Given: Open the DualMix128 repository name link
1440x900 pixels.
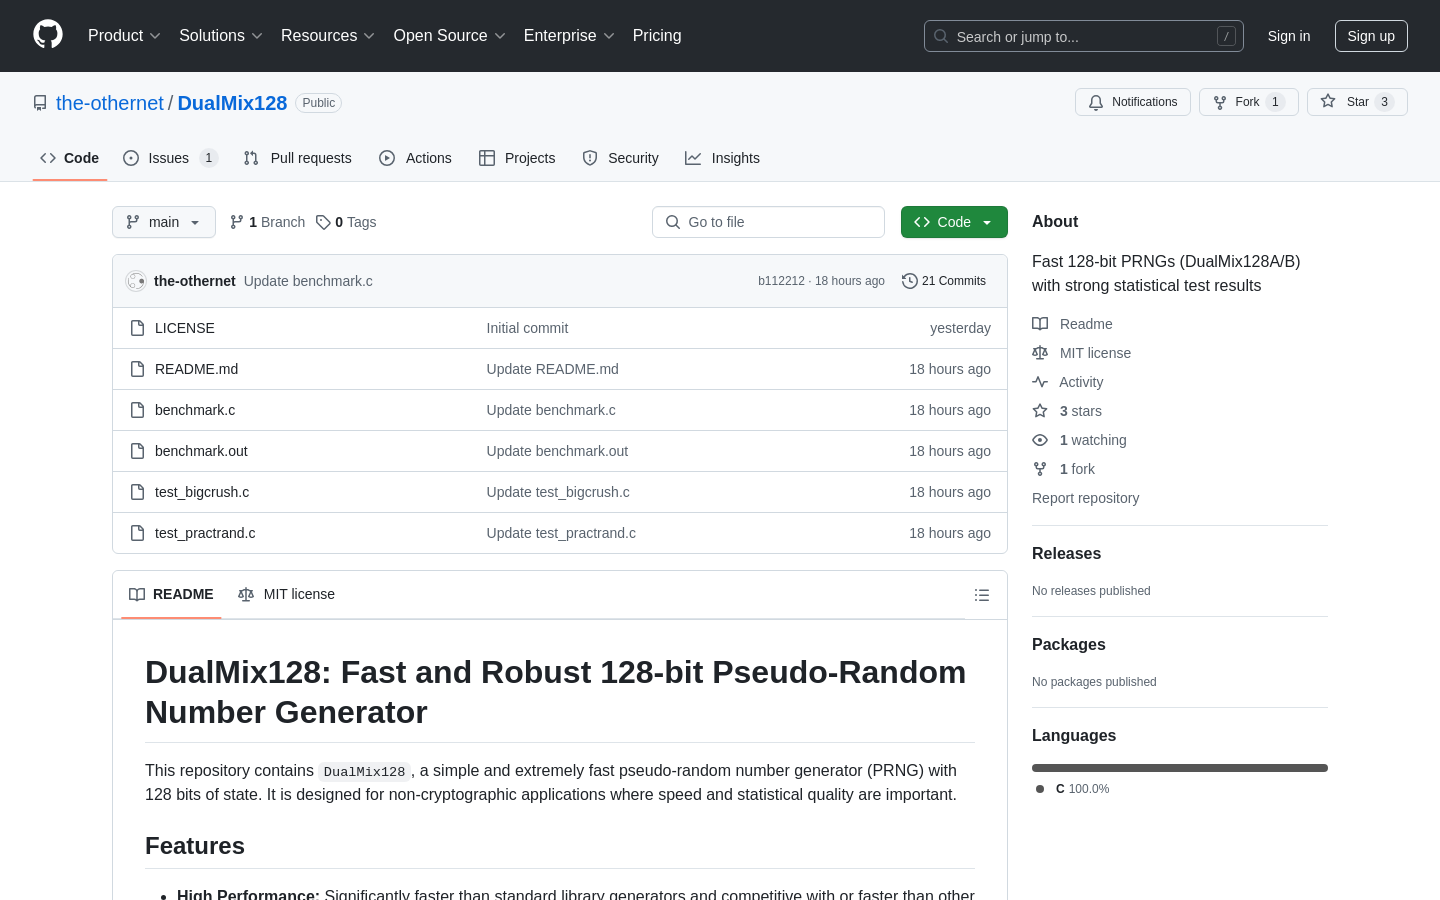Looking at the screenshot, I should click(x=232, y=103).
